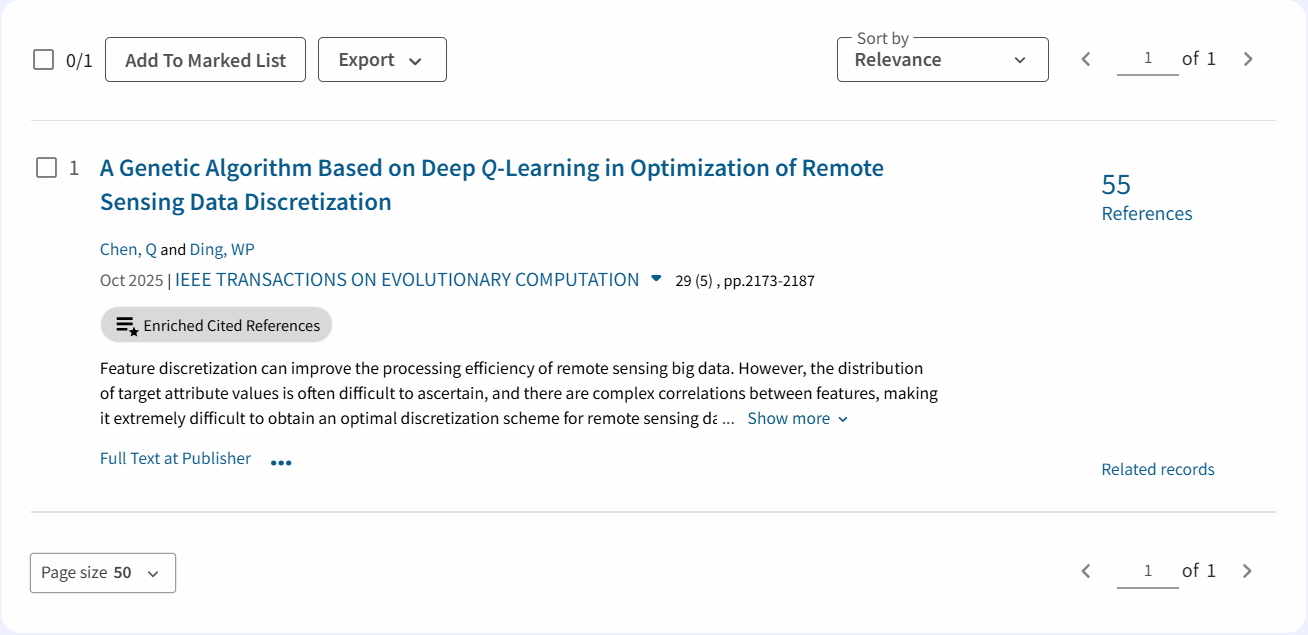Open the Export dropdown menu
1308x635 pixels.
point(382,60)
